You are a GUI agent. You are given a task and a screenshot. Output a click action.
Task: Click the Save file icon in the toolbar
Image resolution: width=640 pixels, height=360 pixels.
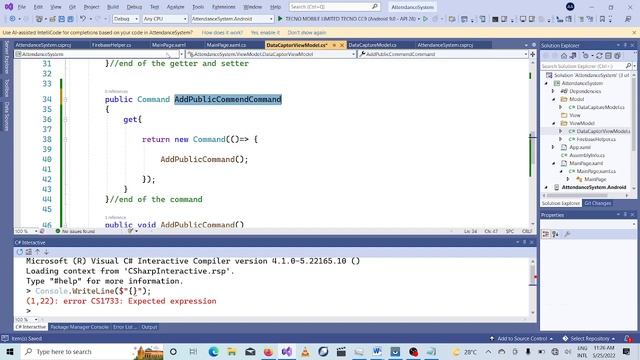click(x=62, y=19)
